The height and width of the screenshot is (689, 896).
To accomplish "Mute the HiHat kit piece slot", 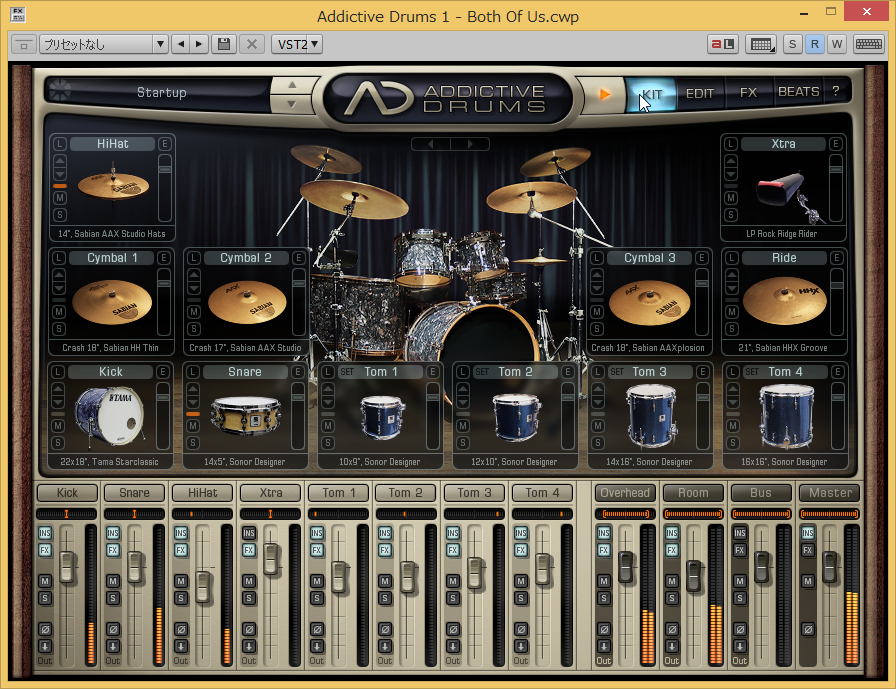I will (59, 198).
